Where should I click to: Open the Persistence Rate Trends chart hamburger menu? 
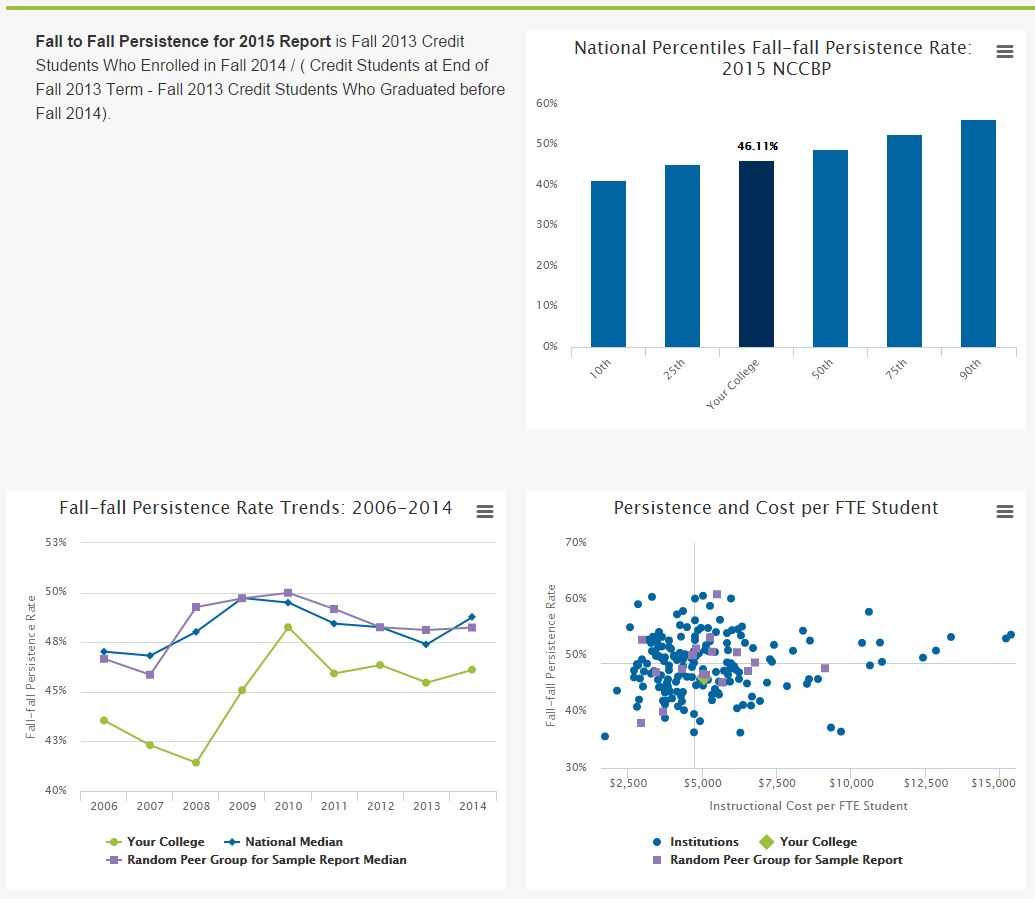coord(485,512)
